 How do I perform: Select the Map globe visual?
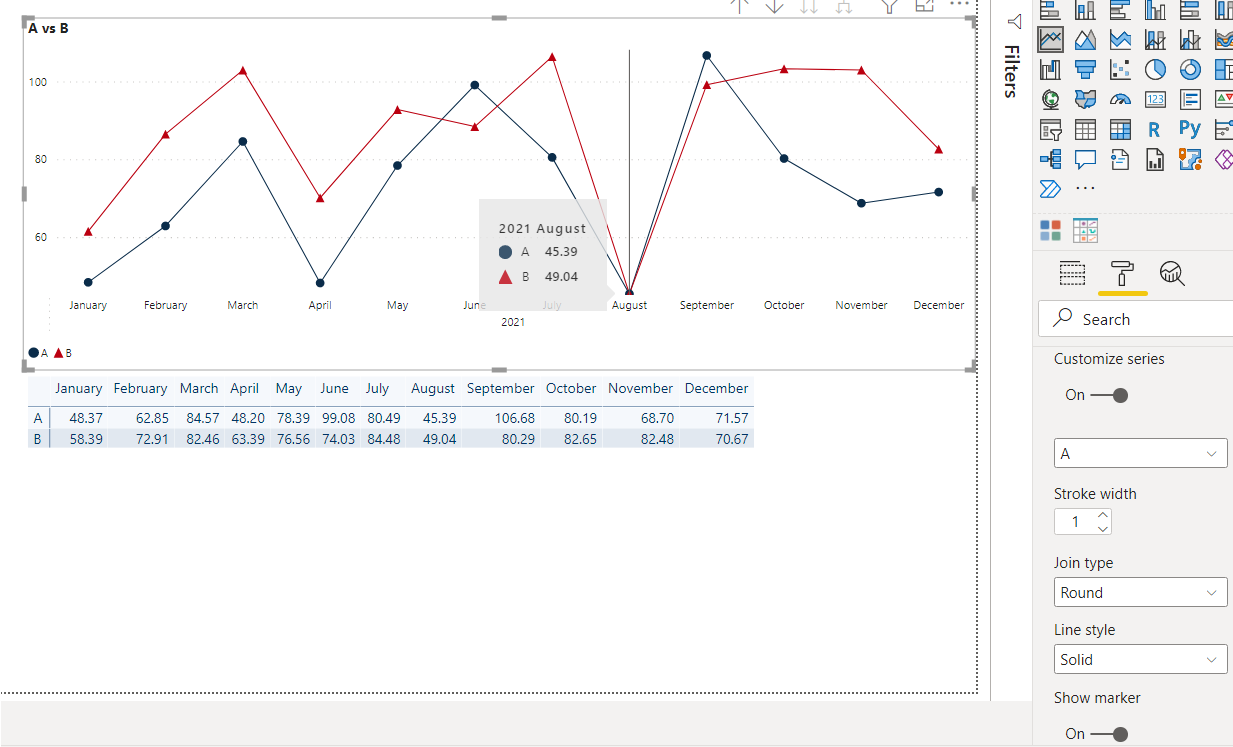pyautogui.click(x=1050, y=99)
